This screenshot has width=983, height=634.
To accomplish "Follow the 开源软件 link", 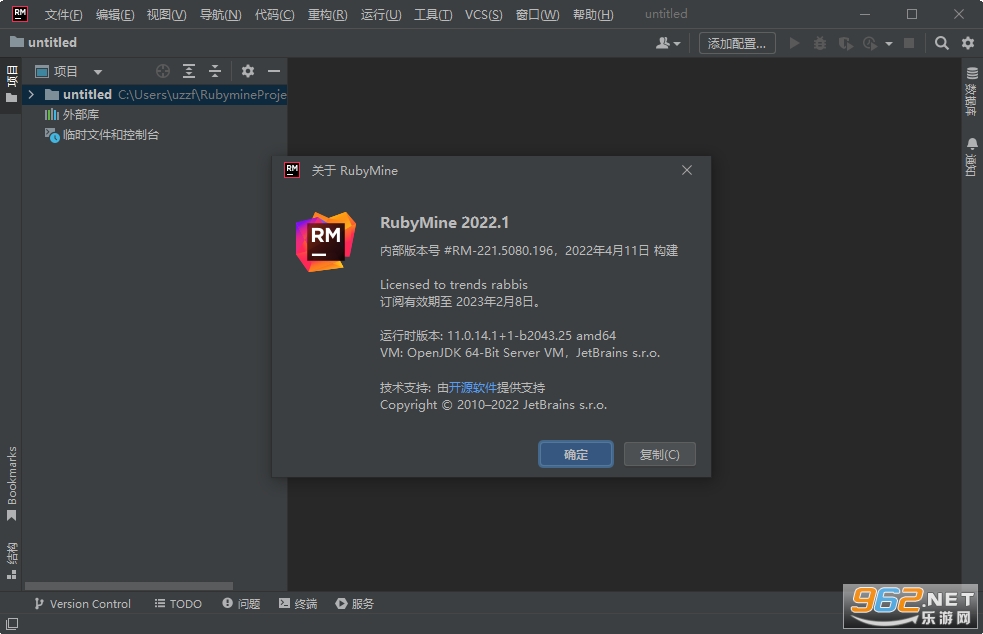I will point(473,388).
